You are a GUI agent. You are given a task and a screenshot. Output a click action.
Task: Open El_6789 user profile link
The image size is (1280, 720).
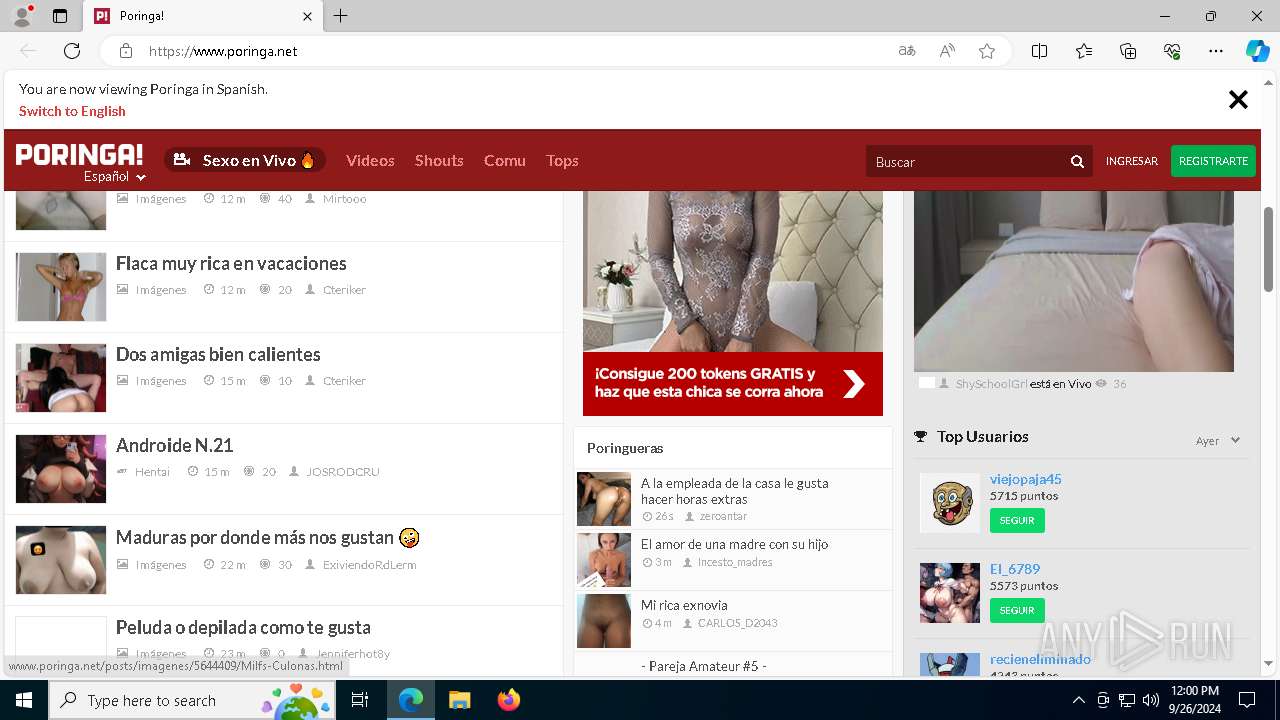coord(1015,569)
